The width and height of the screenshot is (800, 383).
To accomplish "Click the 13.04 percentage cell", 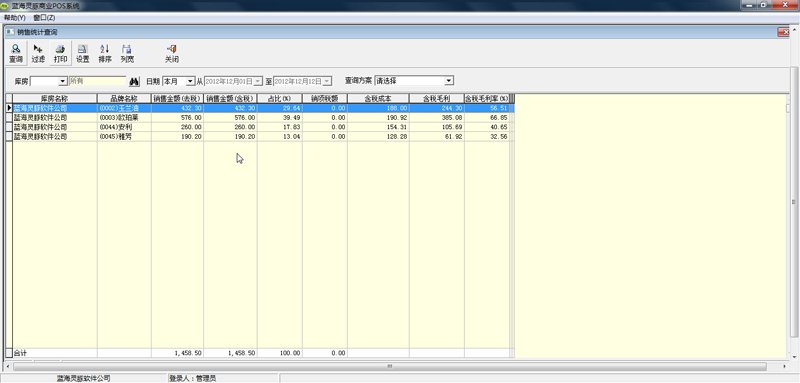I will (280, 137).
